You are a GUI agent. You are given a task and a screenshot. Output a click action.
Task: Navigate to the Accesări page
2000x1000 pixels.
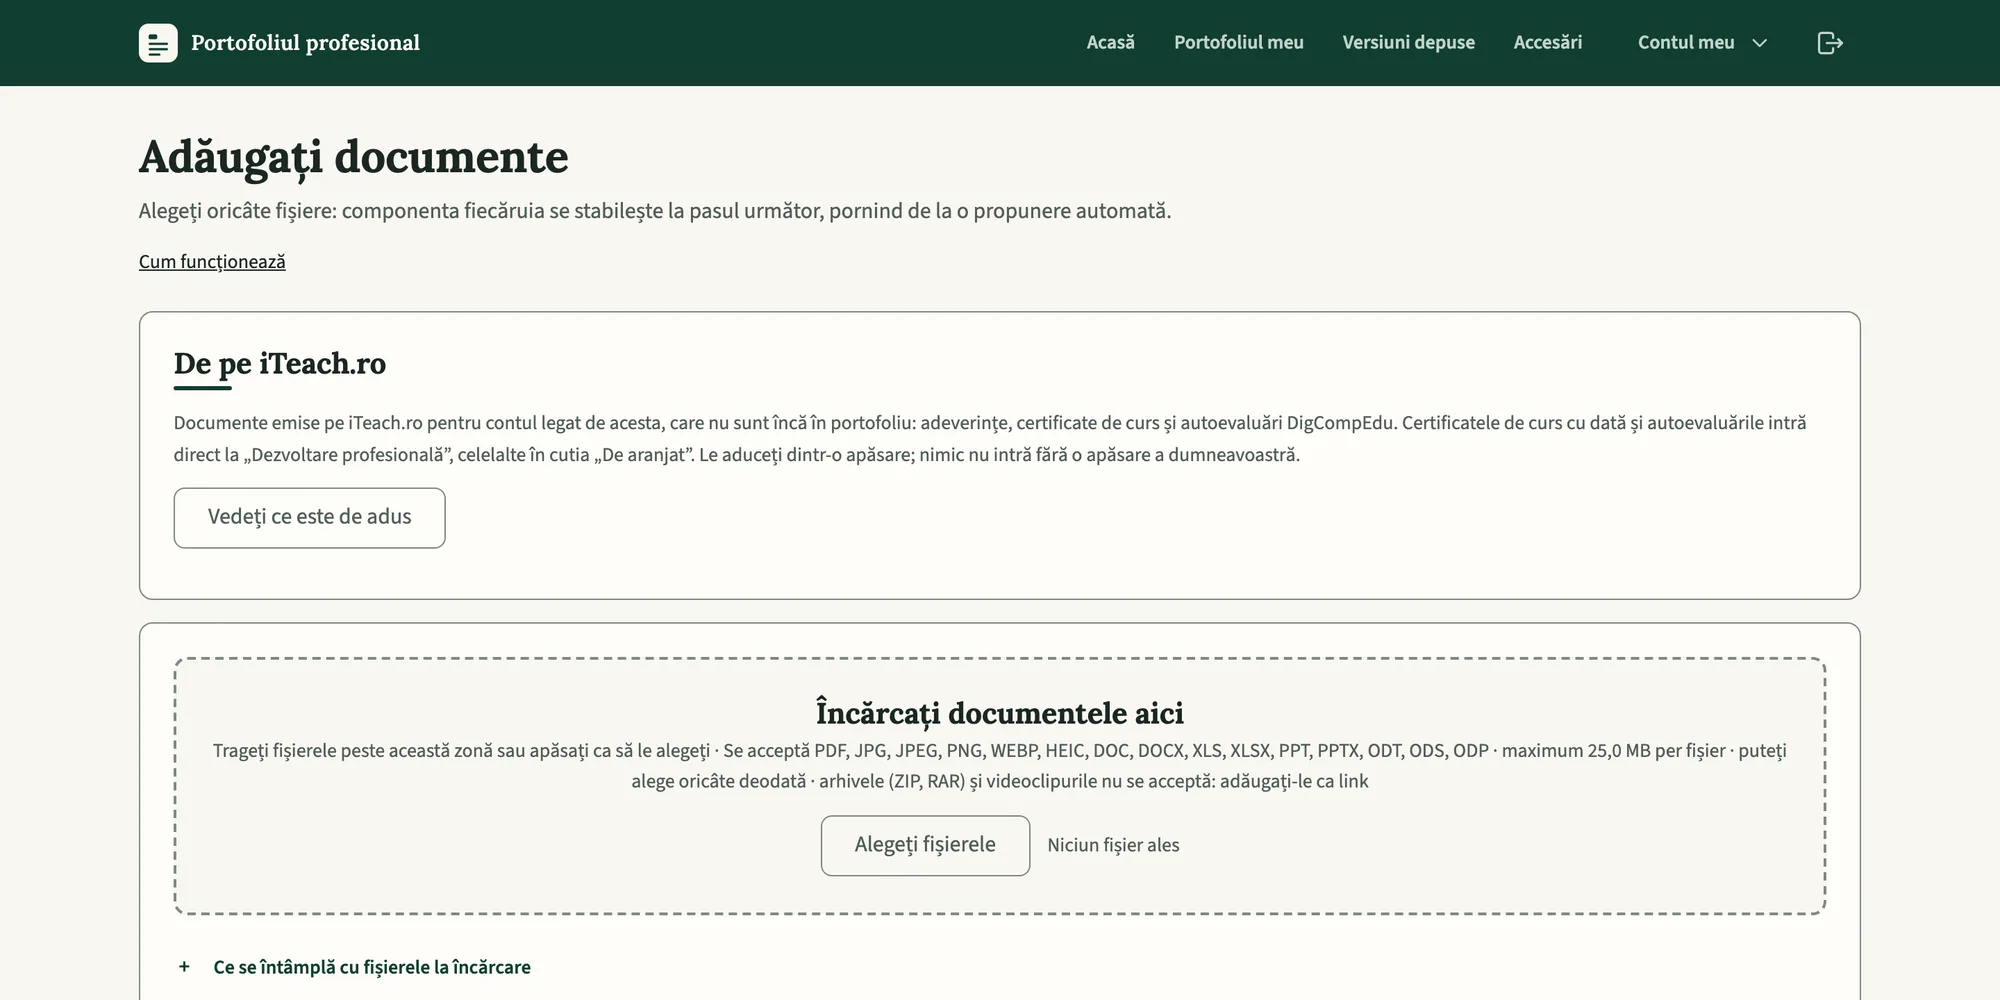coord(1547,43)
